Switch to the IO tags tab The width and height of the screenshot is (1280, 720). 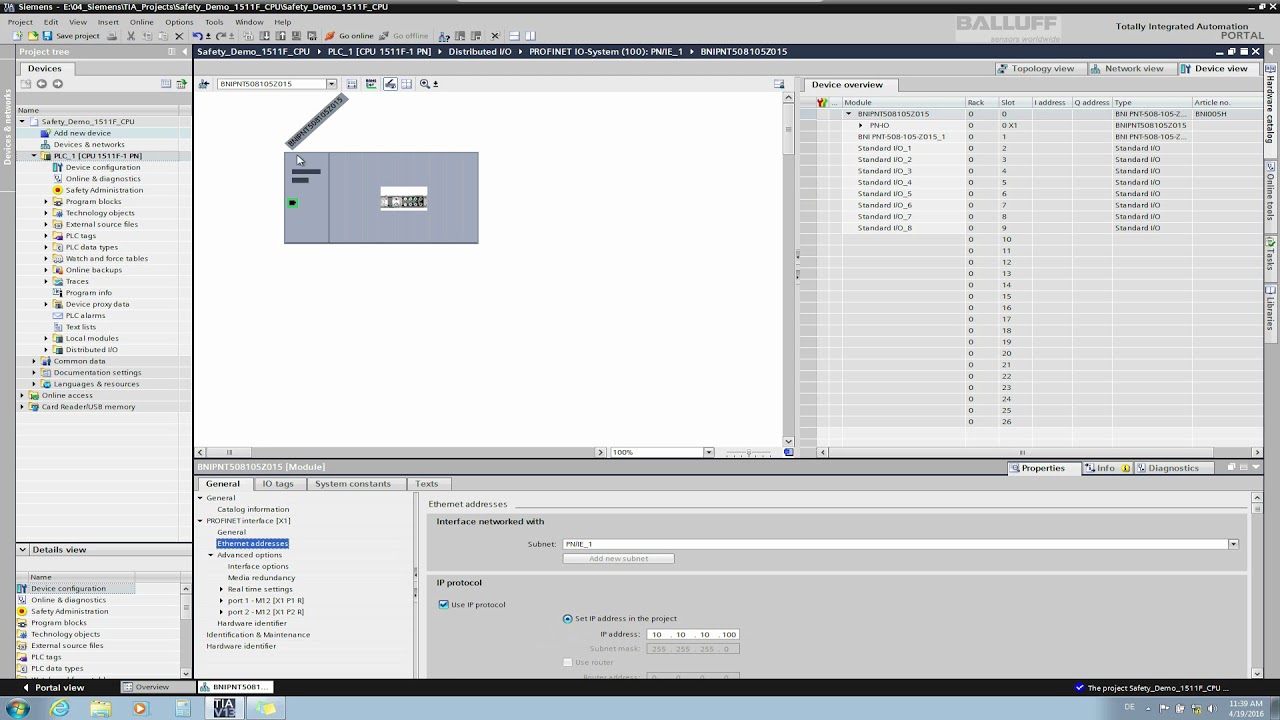pos(277,484)
